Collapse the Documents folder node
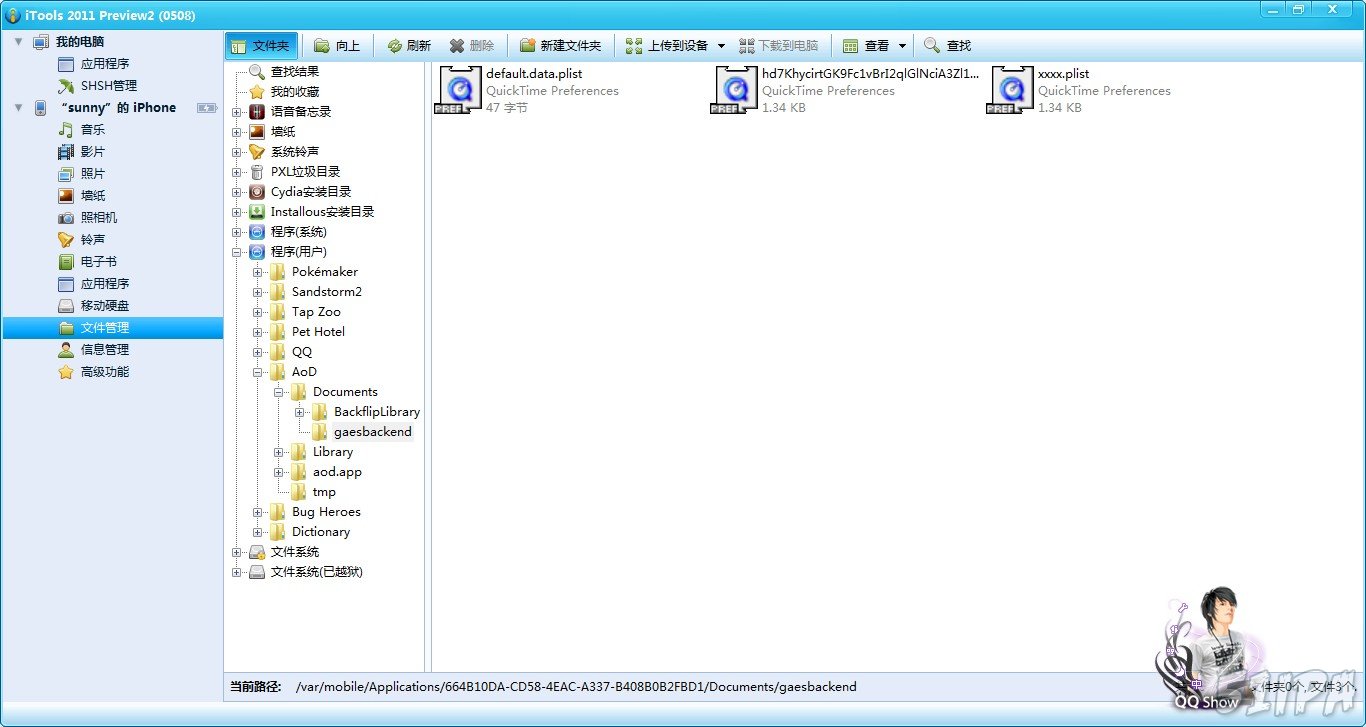 click(x=279, y=392)
